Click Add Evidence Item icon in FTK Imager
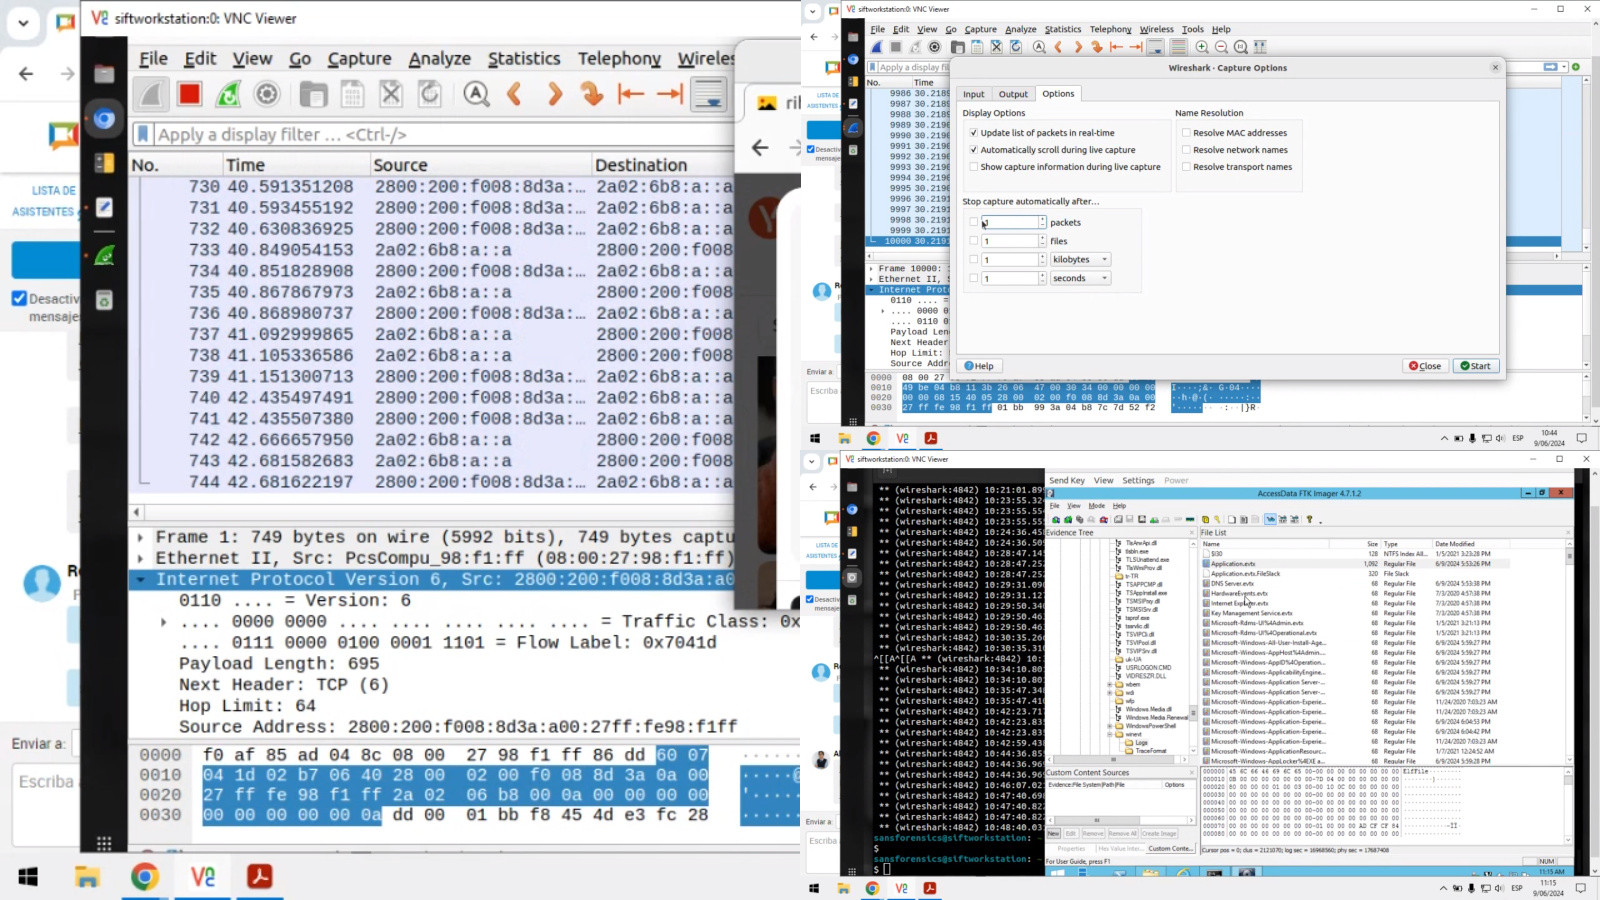Viewport: 1600px width, 900px height. coord(1056,519)
